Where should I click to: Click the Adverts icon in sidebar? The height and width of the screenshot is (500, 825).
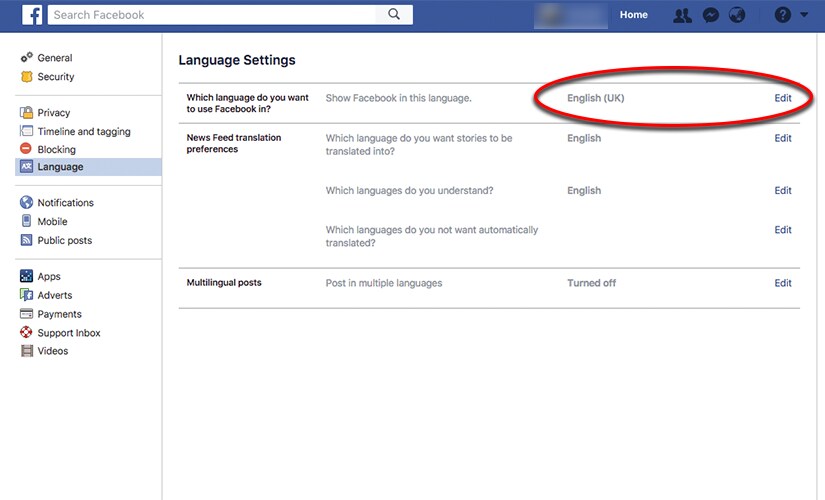(26, 295)
